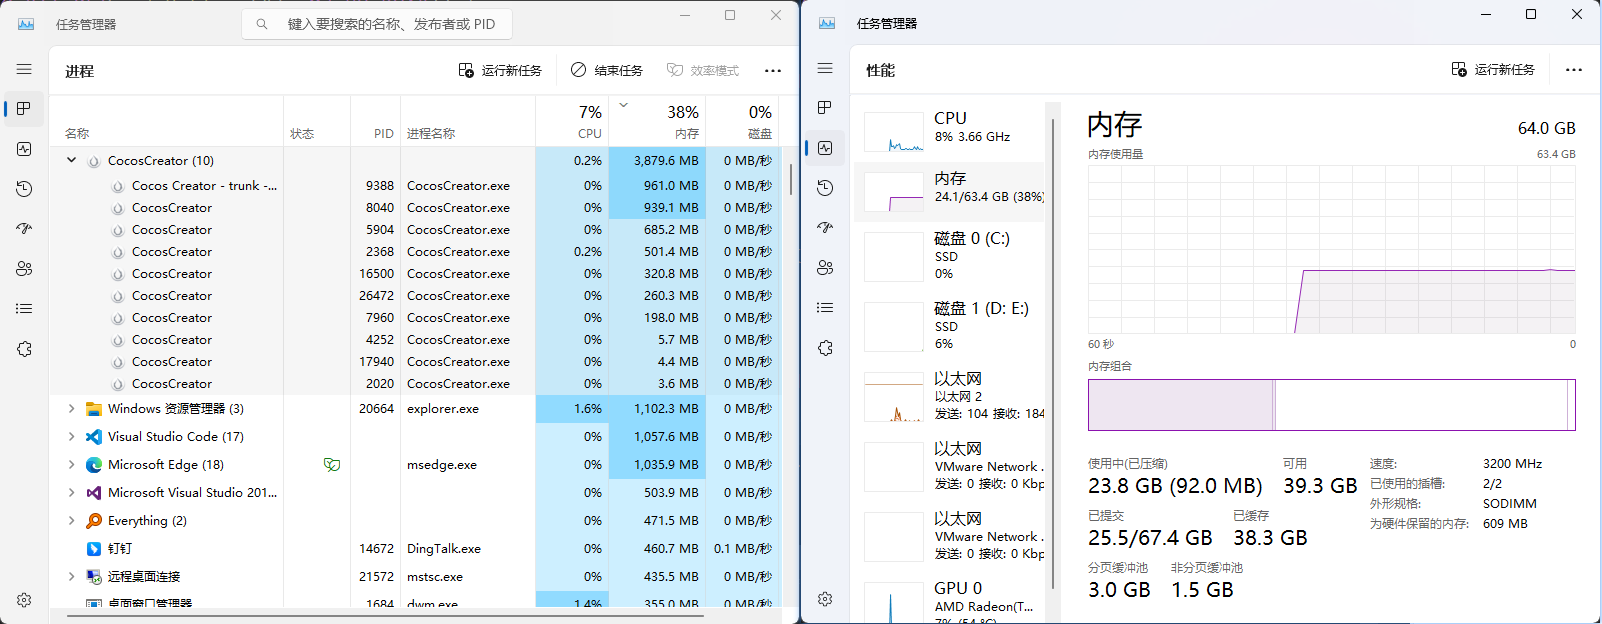
Task: Open Startup apps icon in left window sidebar
Action: click(24, 228)
